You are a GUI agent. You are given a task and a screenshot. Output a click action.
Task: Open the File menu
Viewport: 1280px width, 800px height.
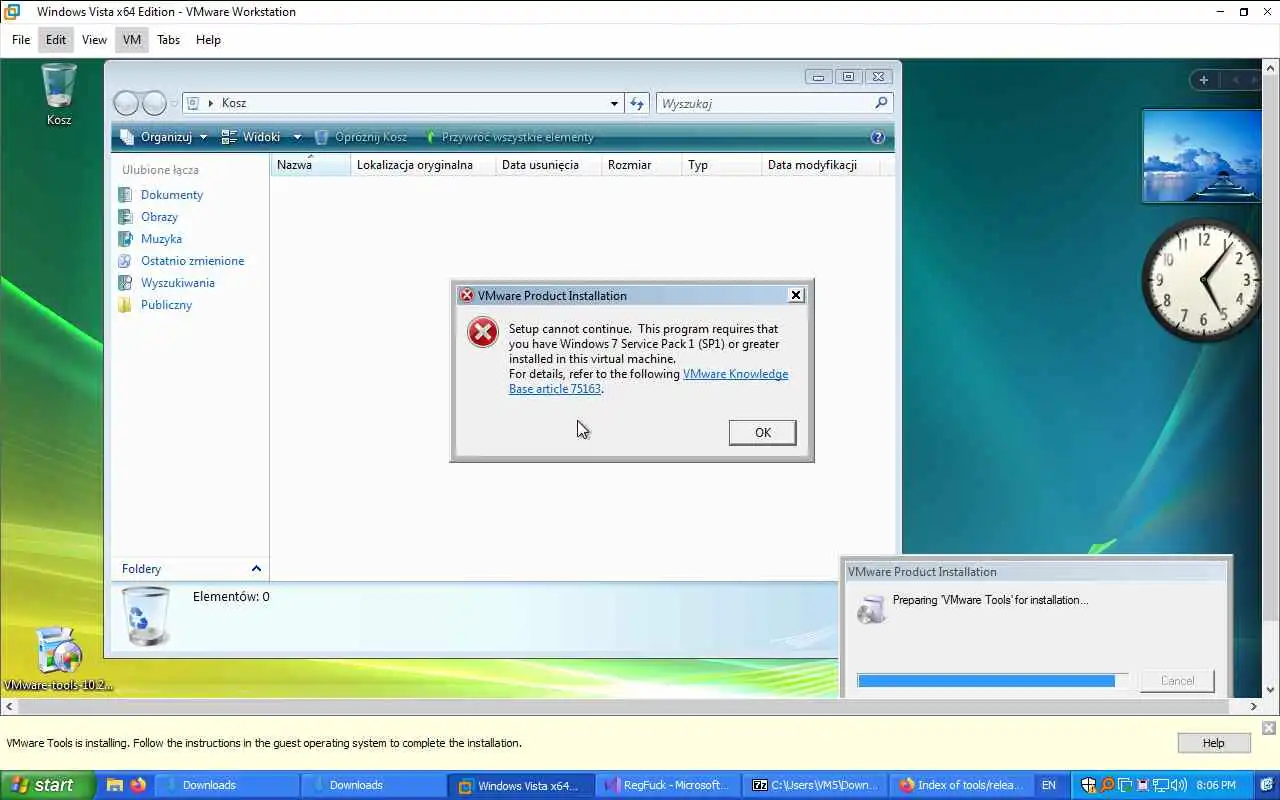click(x=21, y=40)
